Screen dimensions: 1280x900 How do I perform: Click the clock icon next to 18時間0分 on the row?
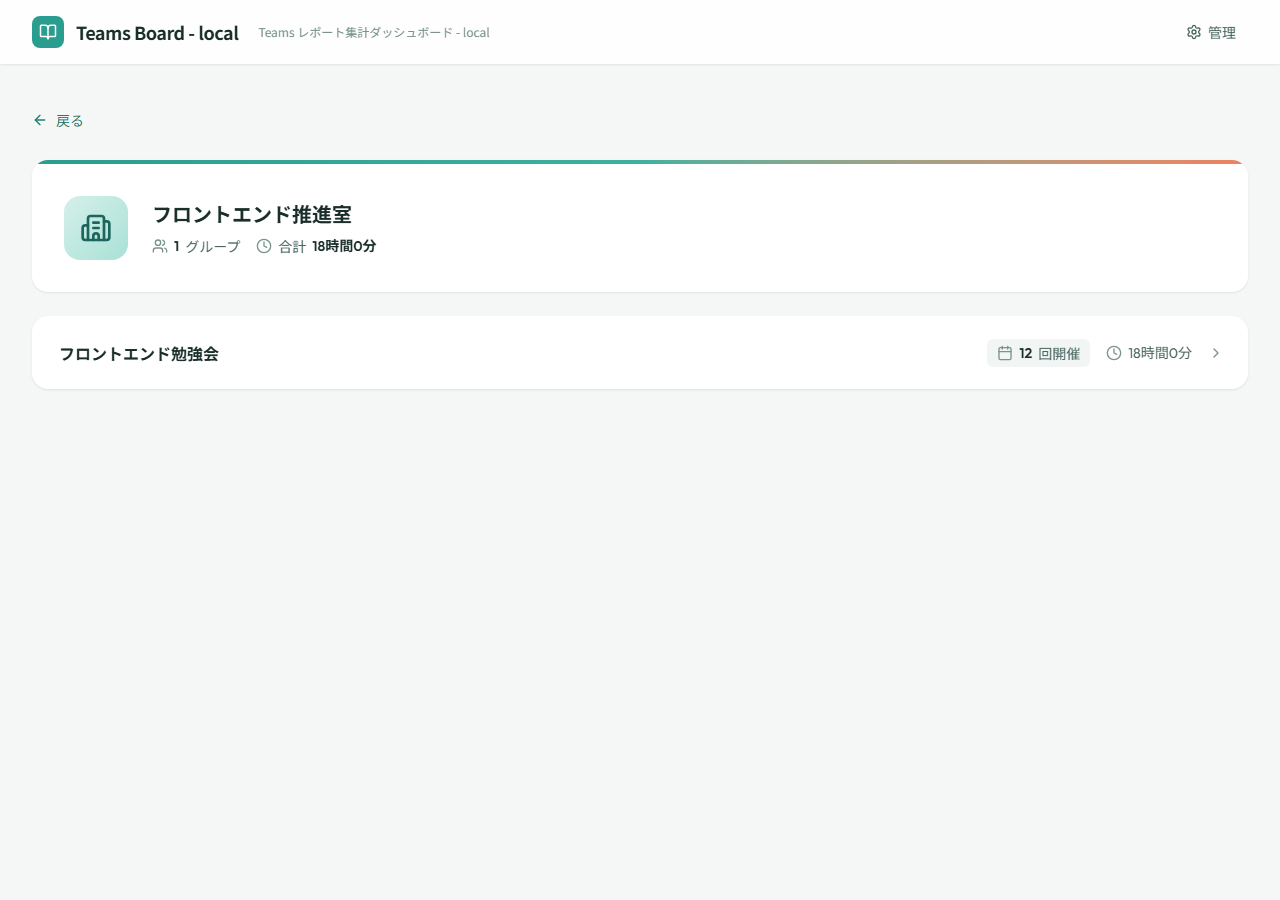[1113, 352]
